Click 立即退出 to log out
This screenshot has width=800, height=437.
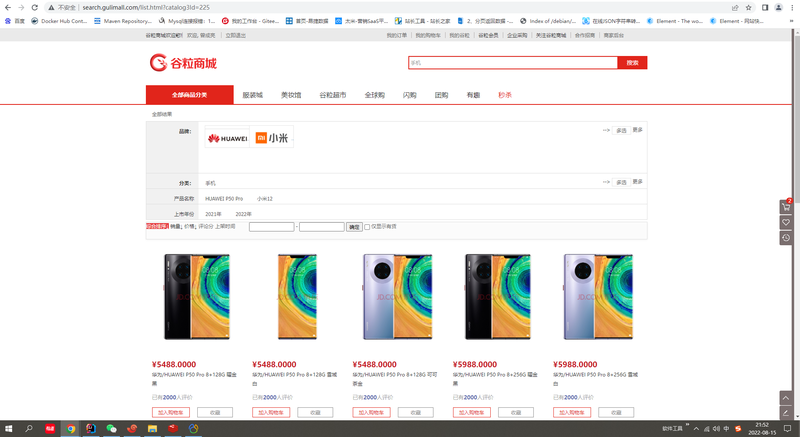(236, 35)
